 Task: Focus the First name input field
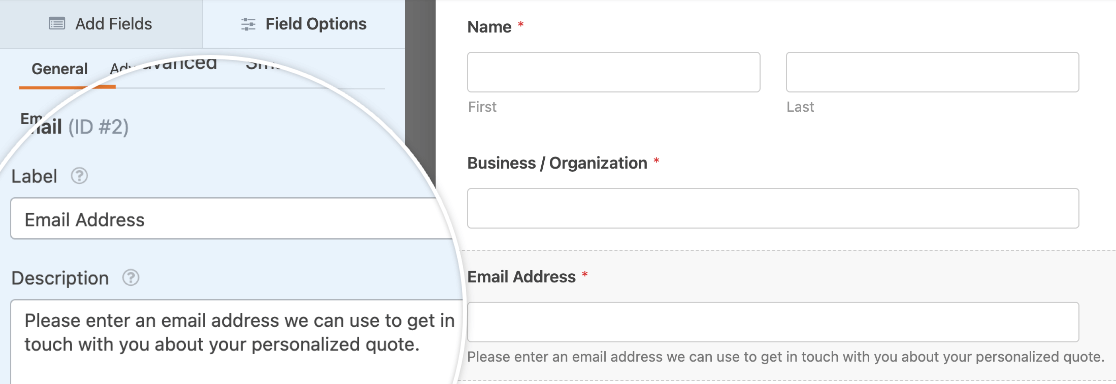point(614,72)
